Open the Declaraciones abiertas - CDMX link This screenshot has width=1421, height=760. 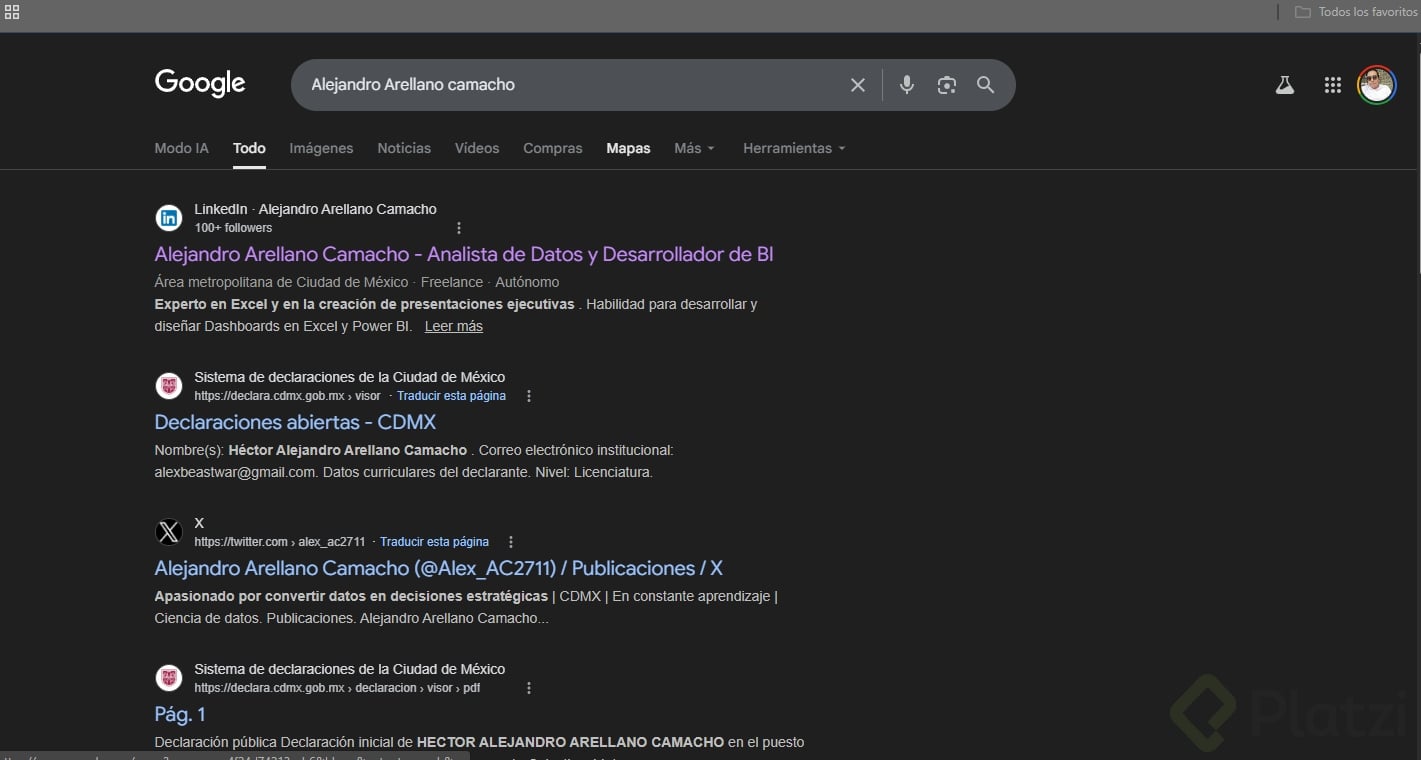[295, 422]
